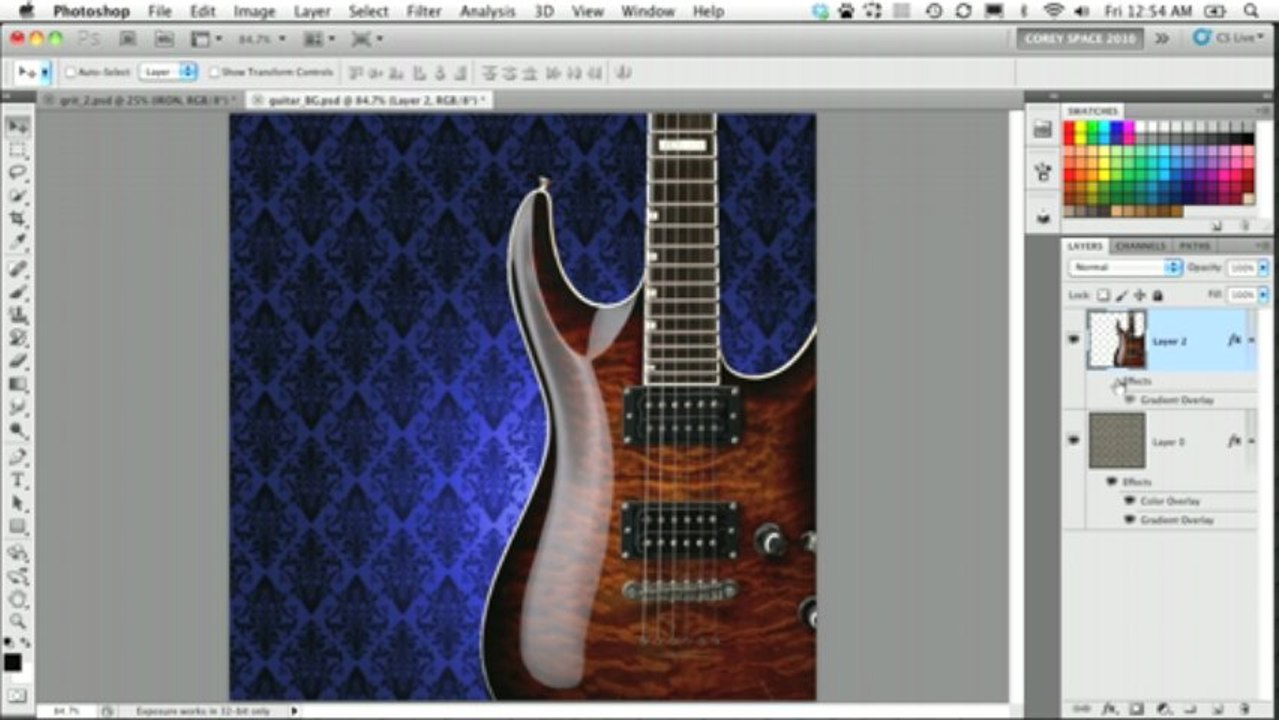Collapse Layer 0 effects list arrow
This screenshot has height=720, width=1279.
[1250, 441]
